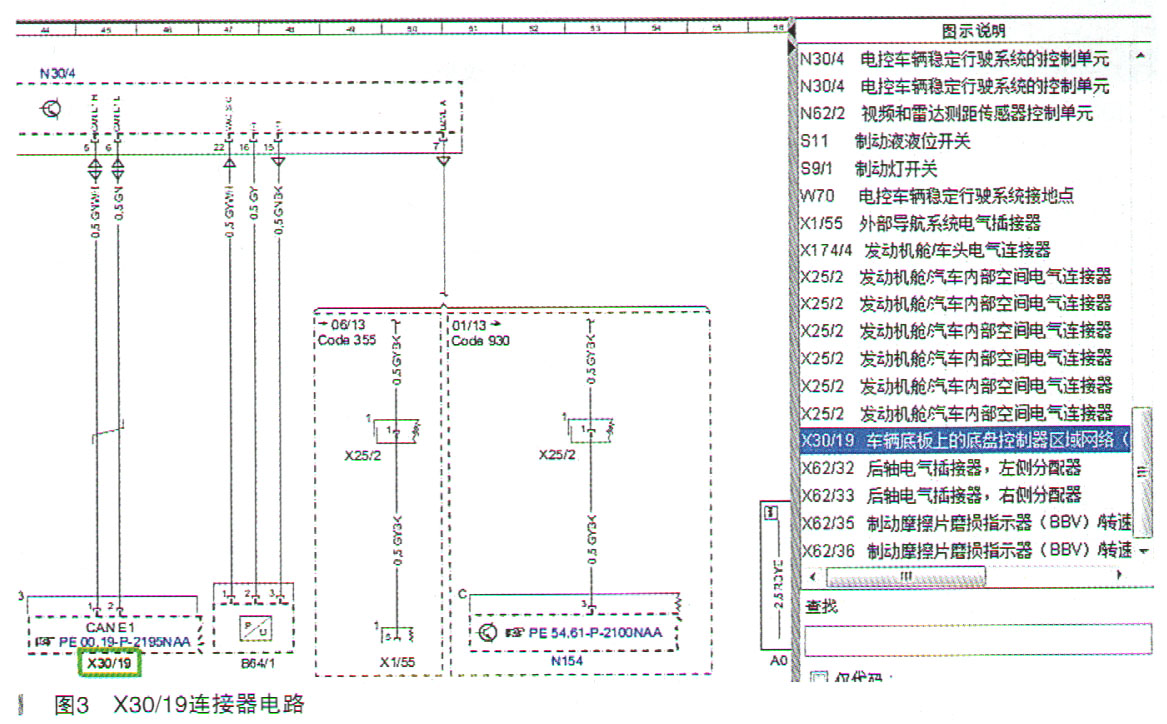Image resolution: width=1167 pixels, height=724 pixels.
Task: Click into the 查找 search input field
Action: (x=978, y=639)
